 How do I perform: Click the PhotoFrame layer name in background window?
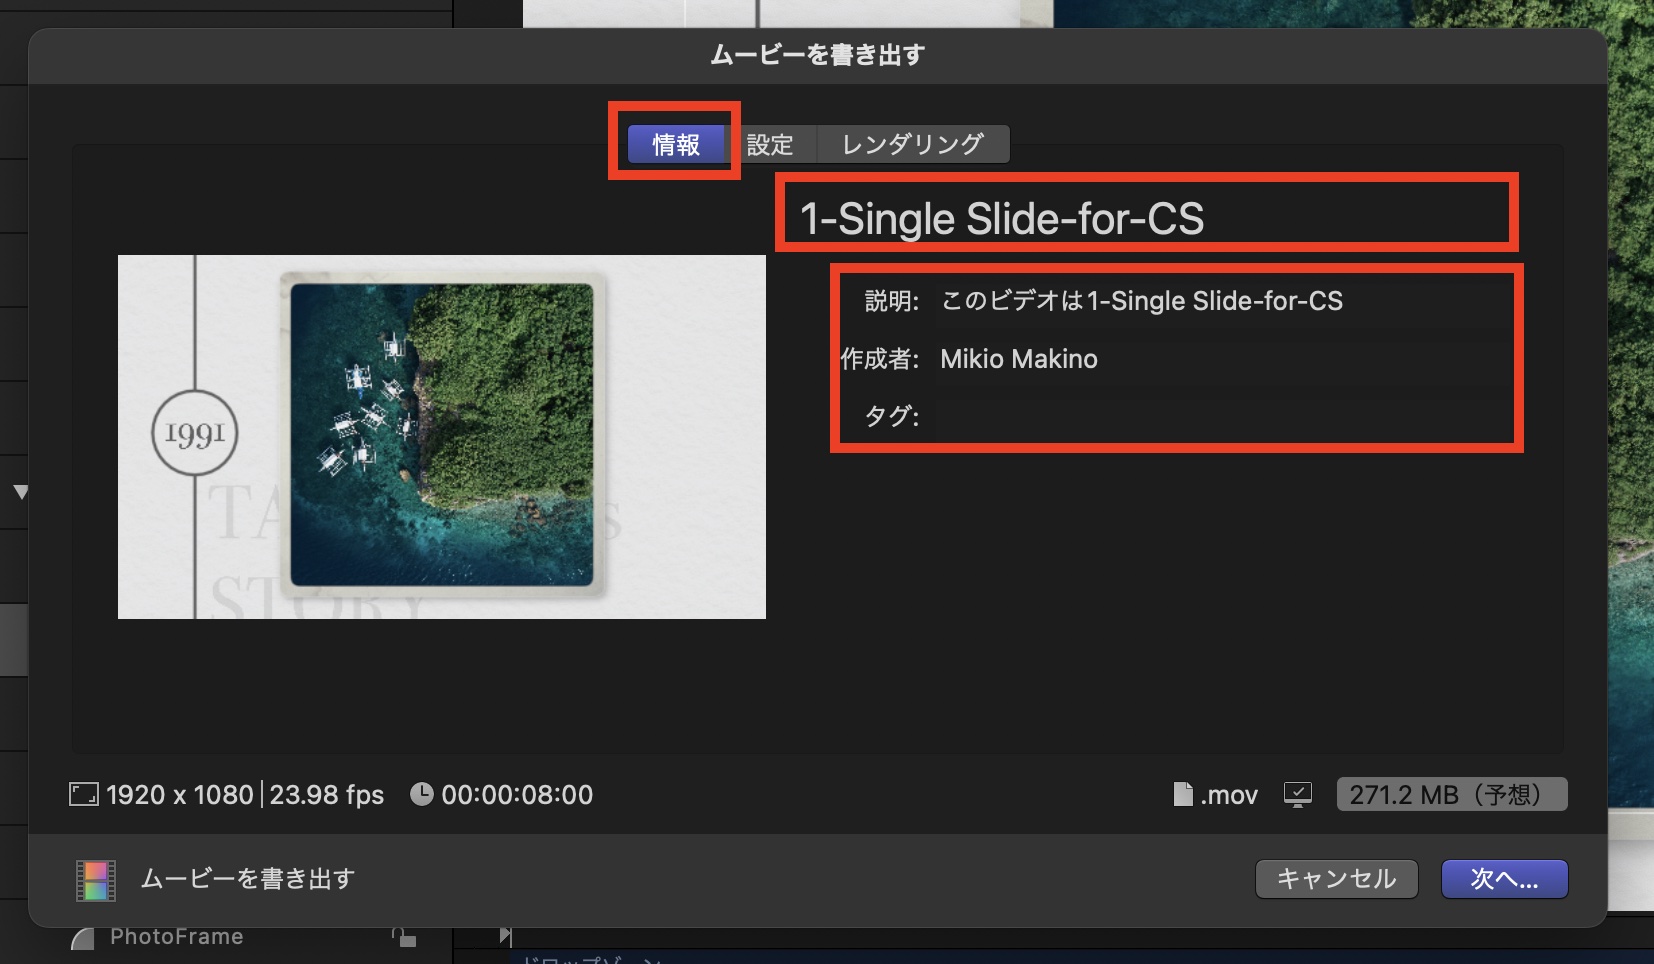[x=177, y=937]
